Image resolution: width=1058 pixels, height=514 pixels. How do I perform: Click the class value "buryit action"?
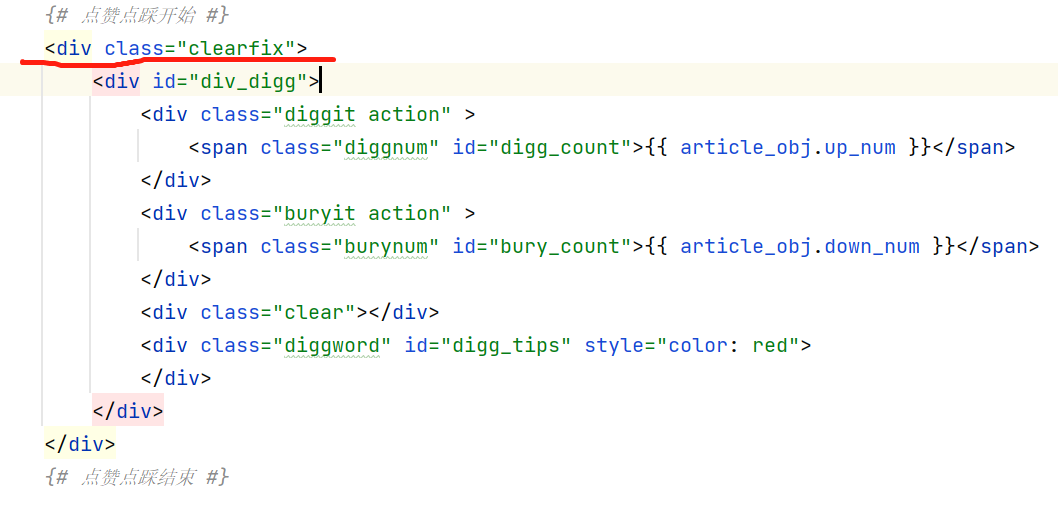tap(362, 214)
